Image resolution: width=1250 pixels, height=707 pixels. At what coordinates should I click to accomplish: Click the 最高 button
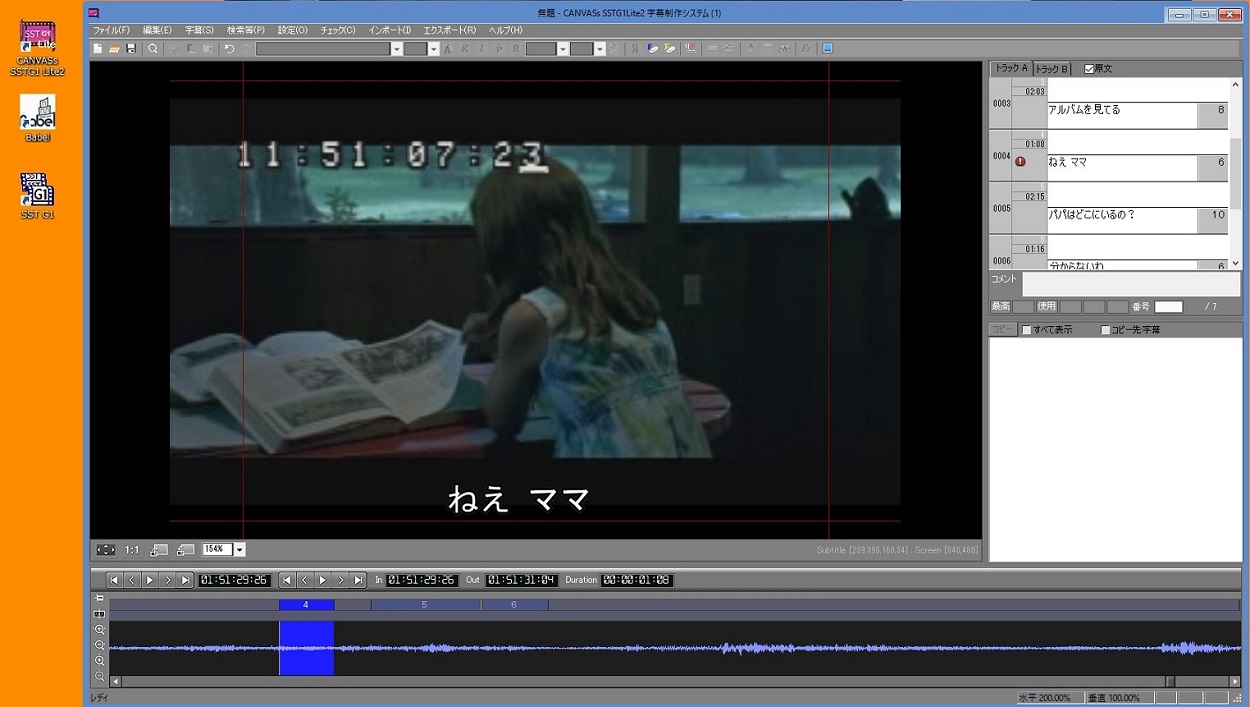coord(1000,307)
